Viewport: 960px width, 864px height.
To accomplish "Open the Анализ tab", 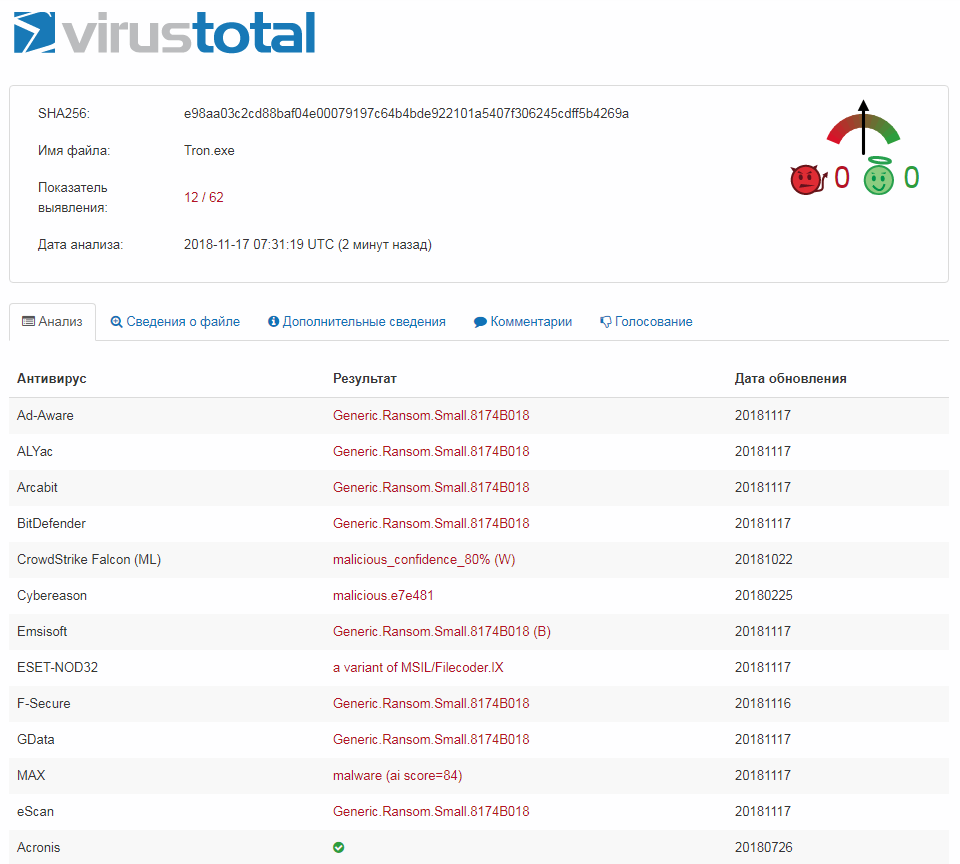I will point(53,321).
